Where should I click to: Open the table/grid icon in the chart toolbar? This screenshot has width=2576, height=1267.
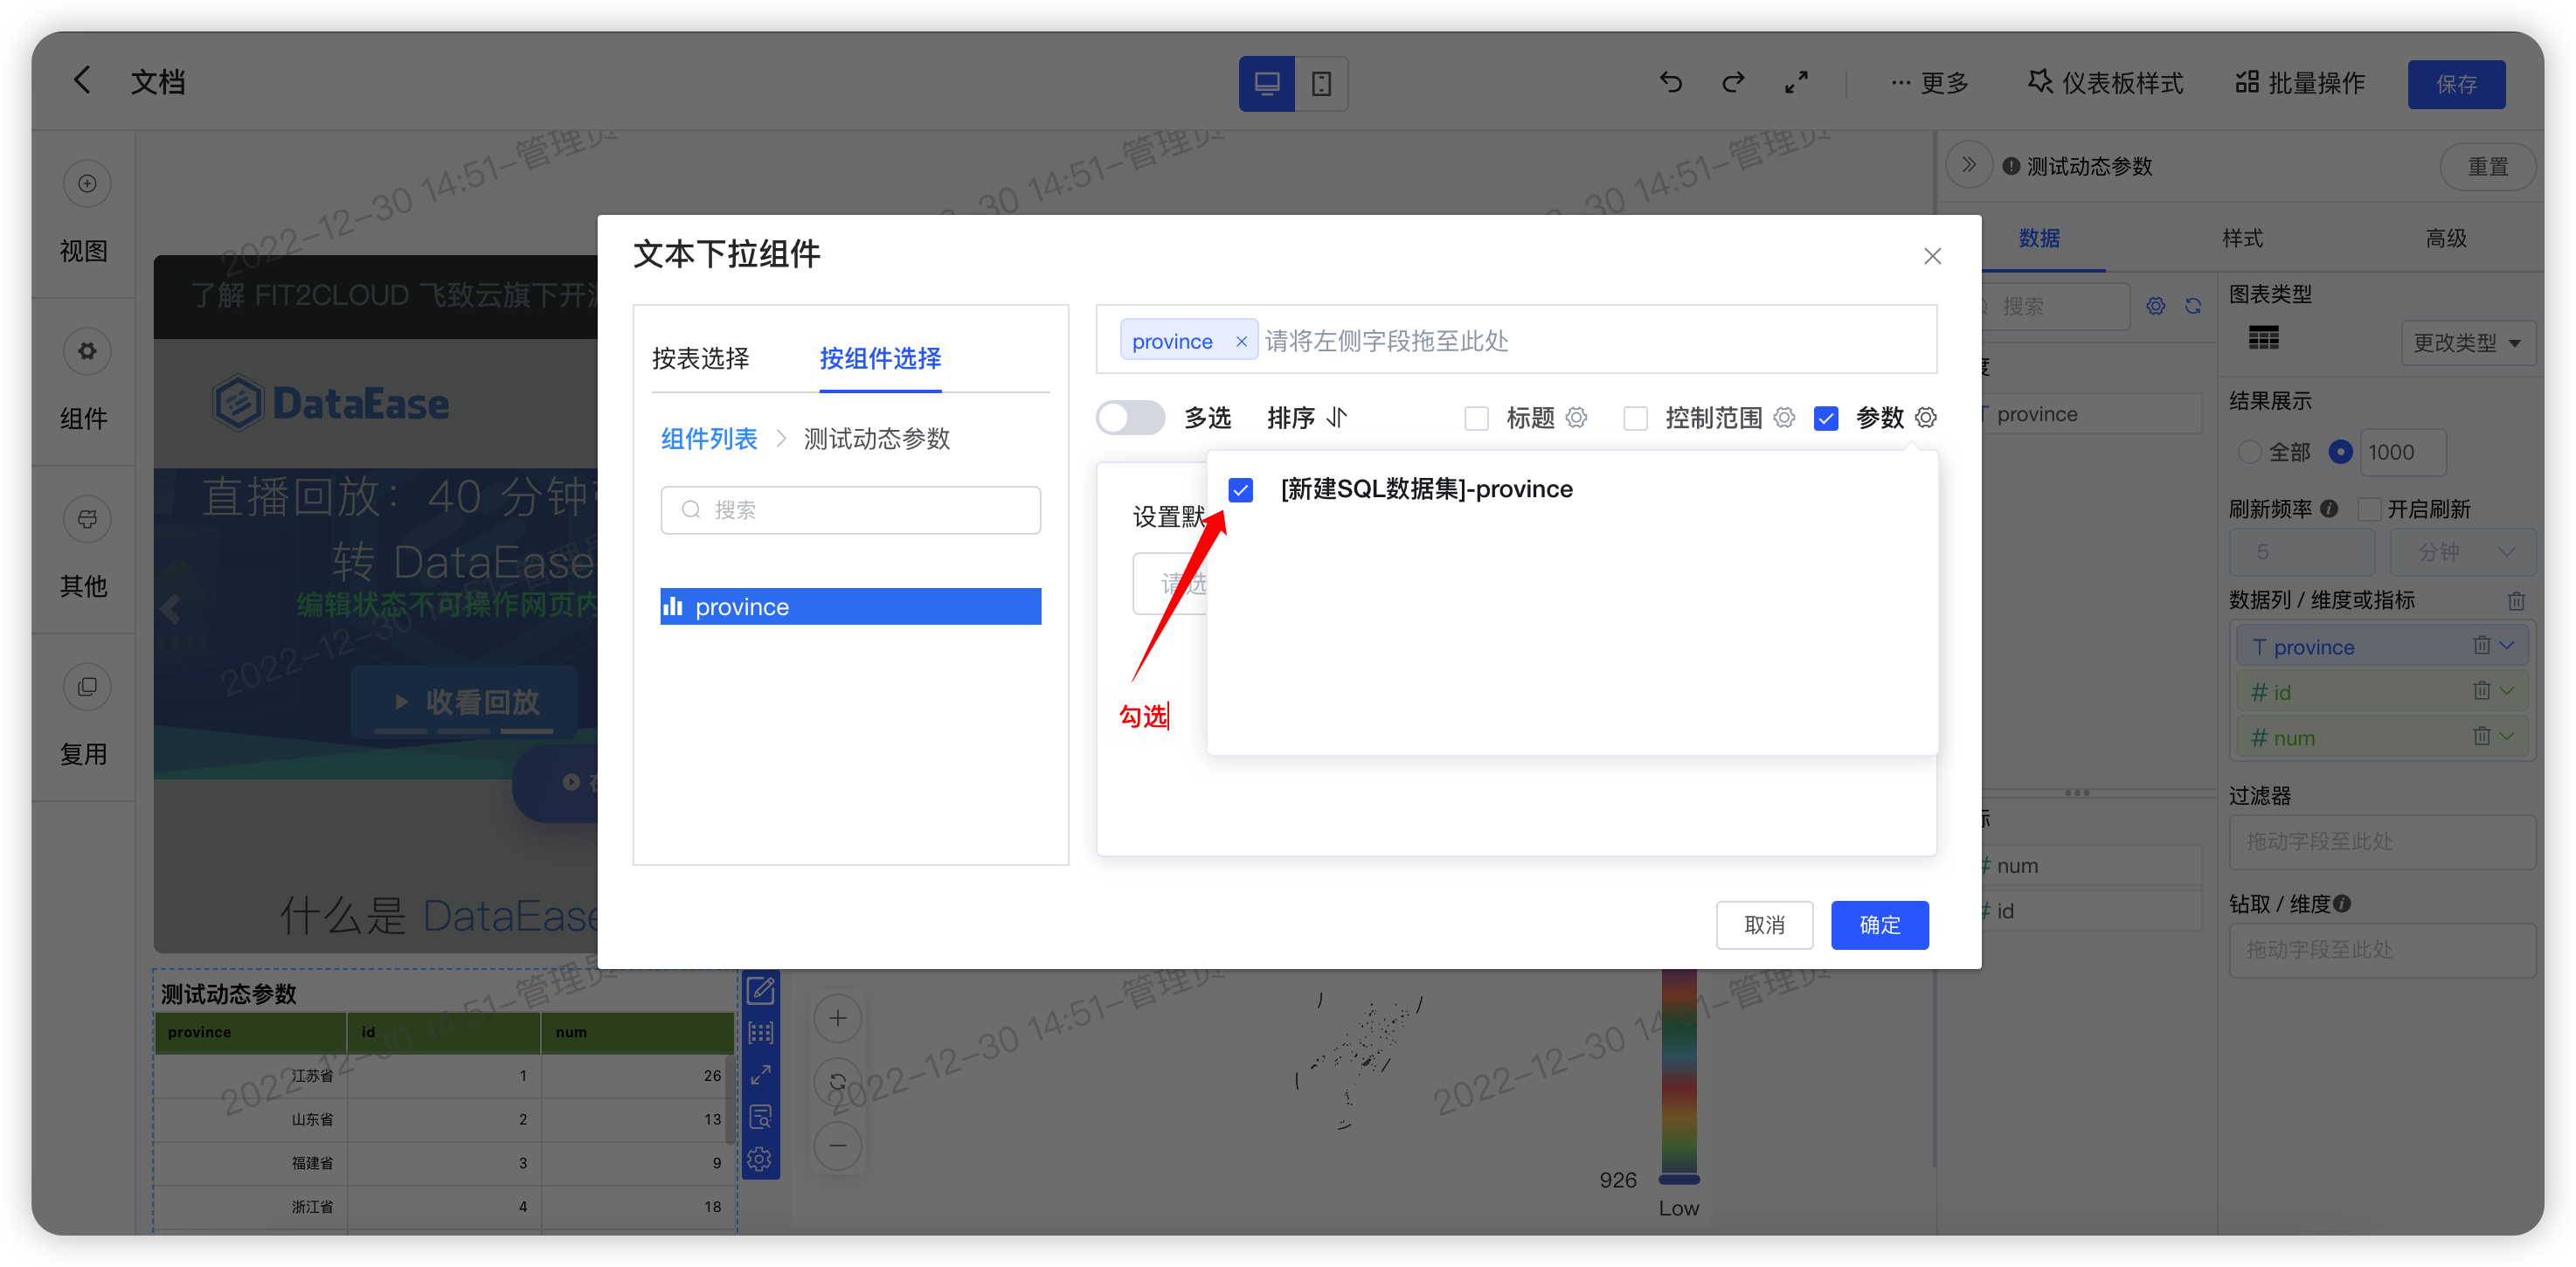point(761,1033)
